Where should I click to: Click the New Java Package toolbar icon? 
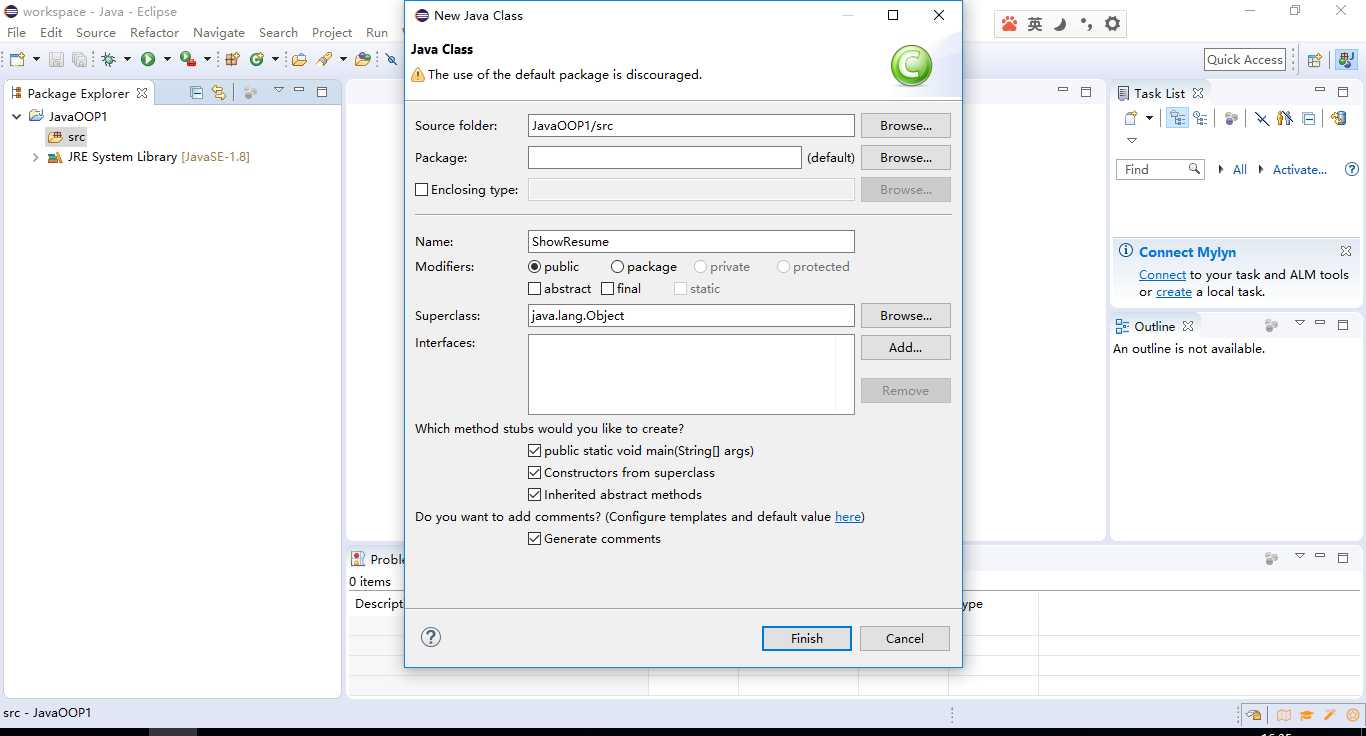tap(232, 60)
